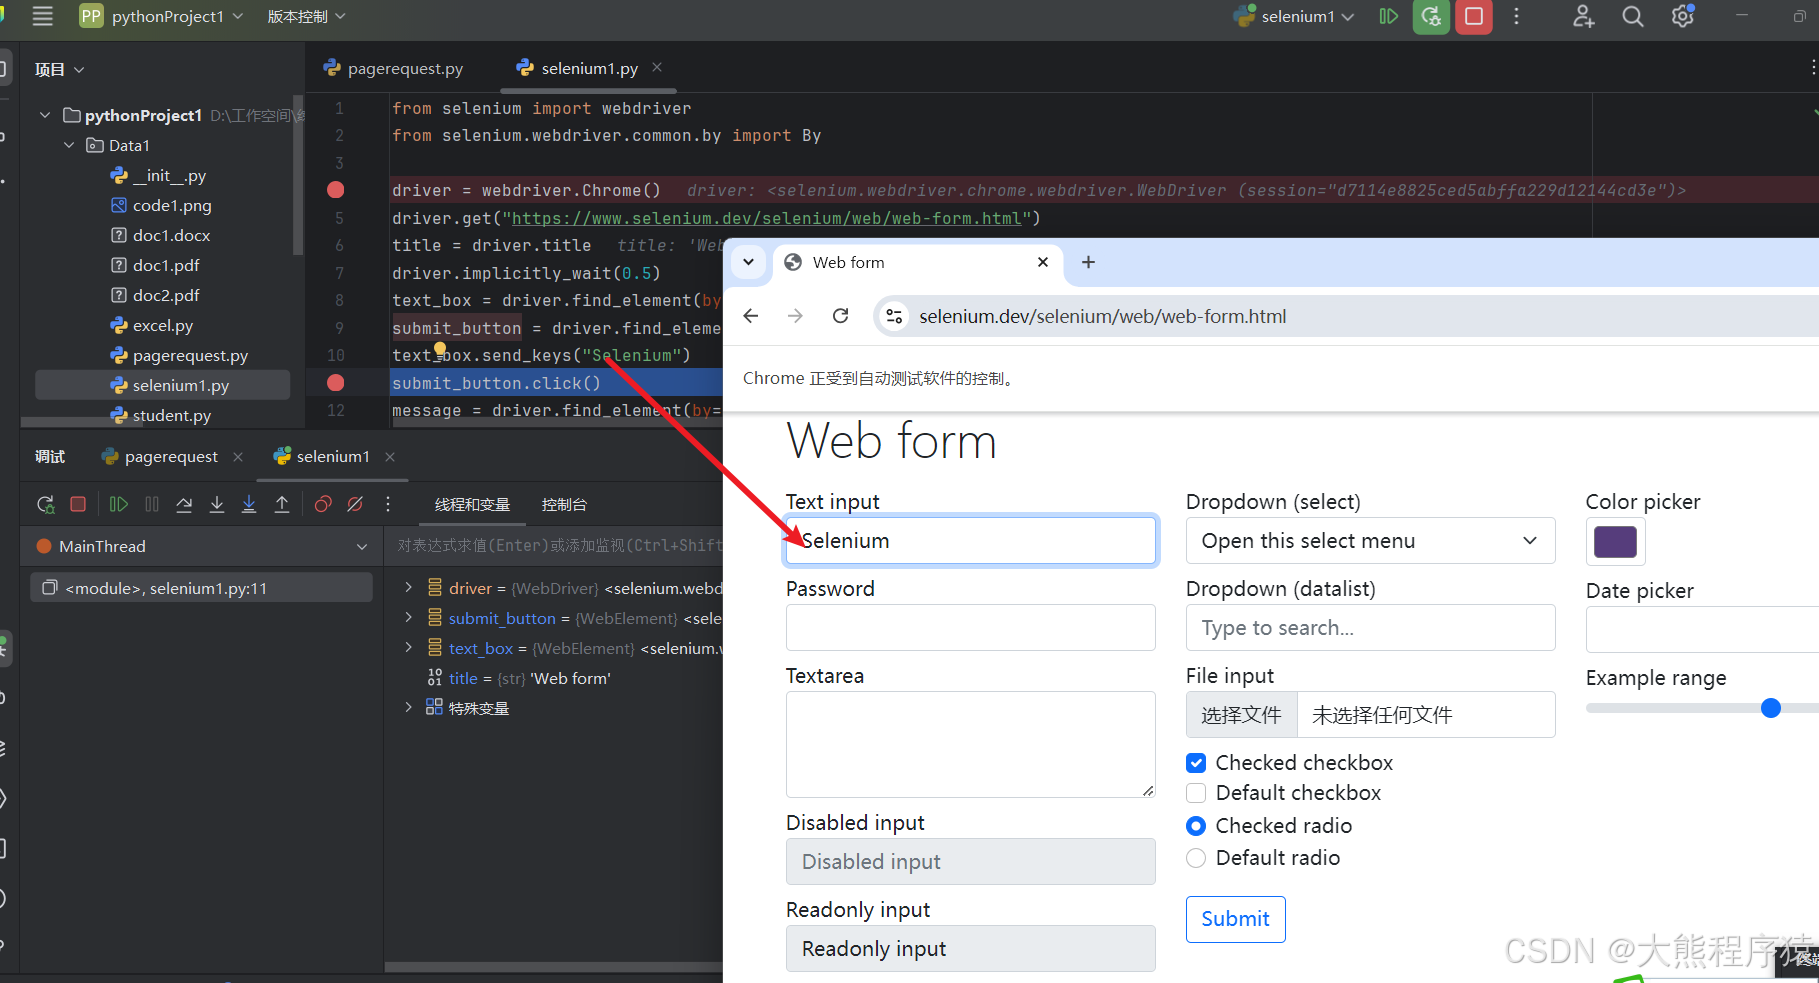Click the Step Into debugger icon

pyautogui.click(x=217, y=504)
